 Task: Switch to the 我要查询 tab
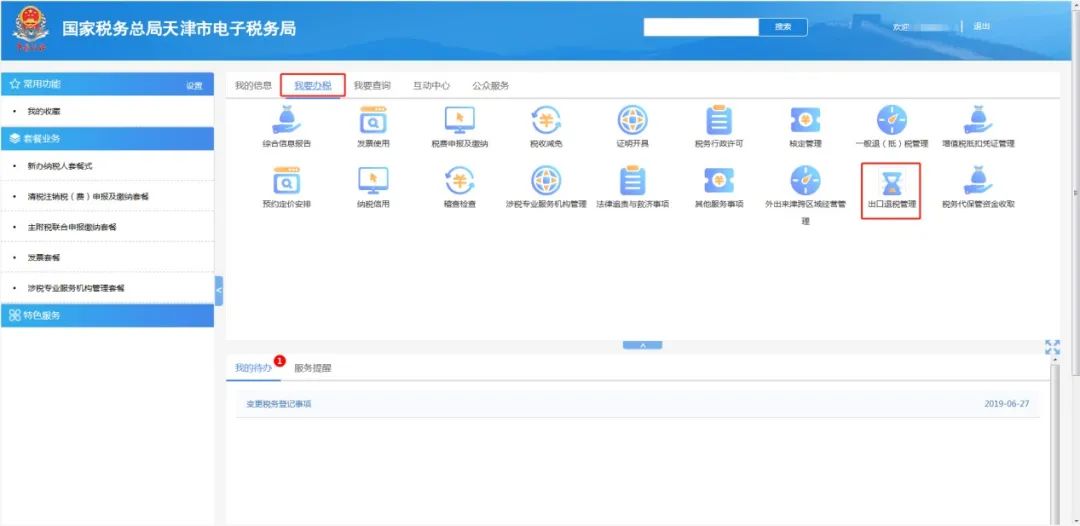[372, 86]
